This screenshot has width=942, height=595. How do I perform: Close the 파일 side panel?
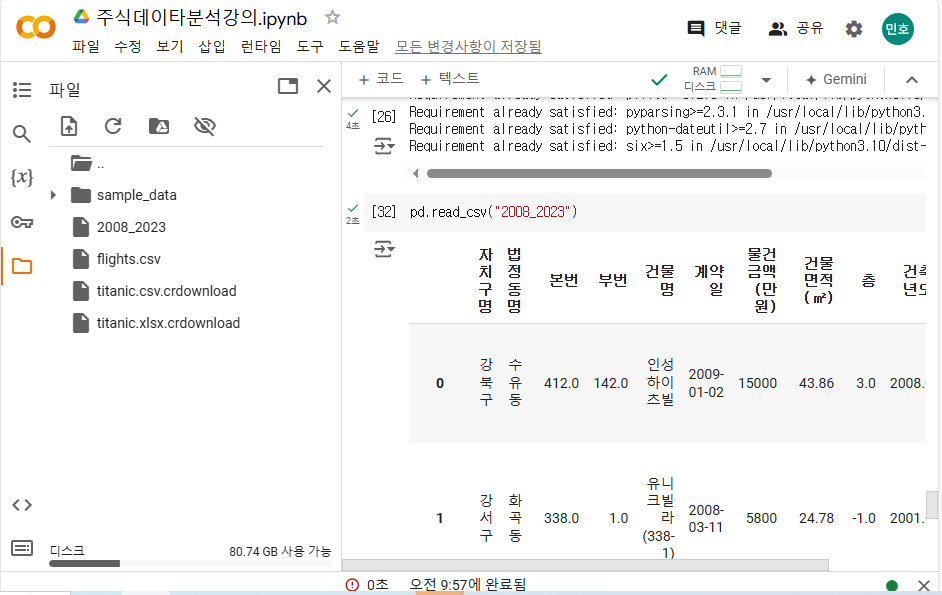[324, 87]
